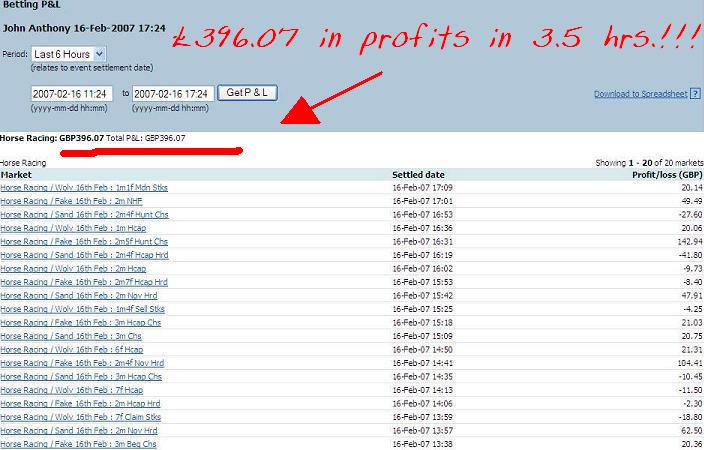The image size is (704, 450).
Task: Click loss value -27.60
Action: pos(691,215)
